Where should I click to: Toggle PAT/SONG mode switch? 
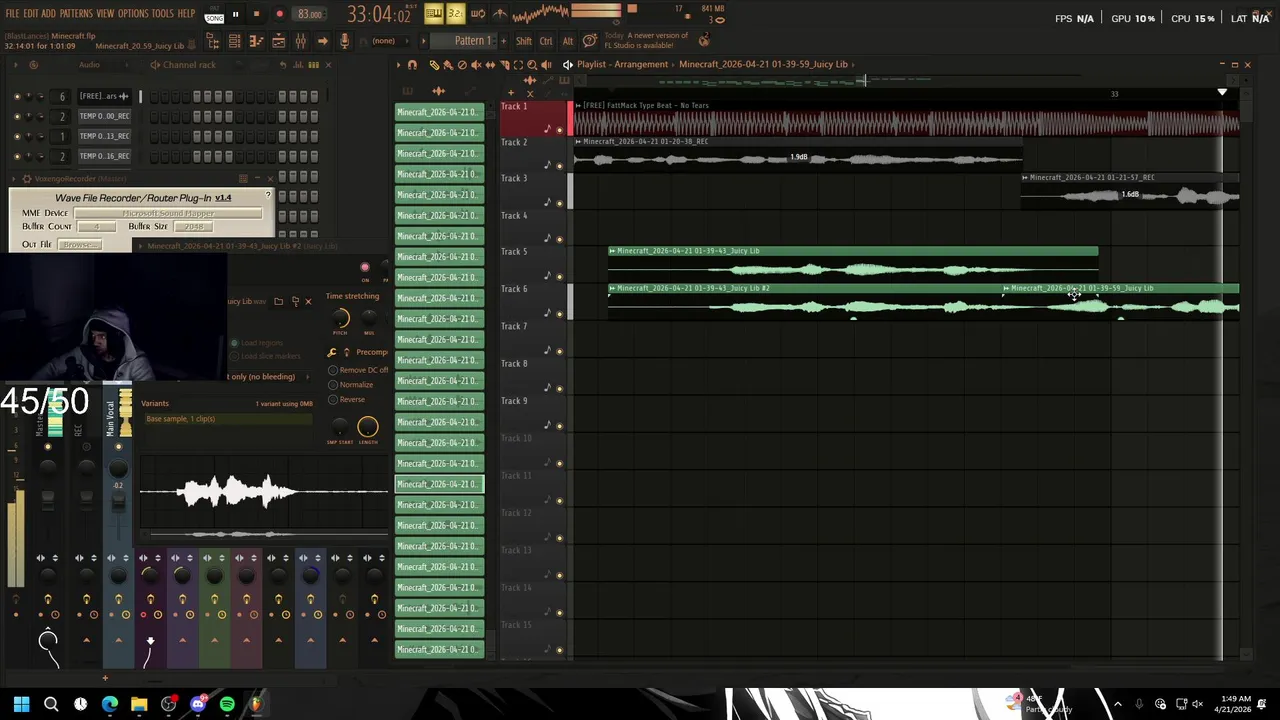coord(214,14)
